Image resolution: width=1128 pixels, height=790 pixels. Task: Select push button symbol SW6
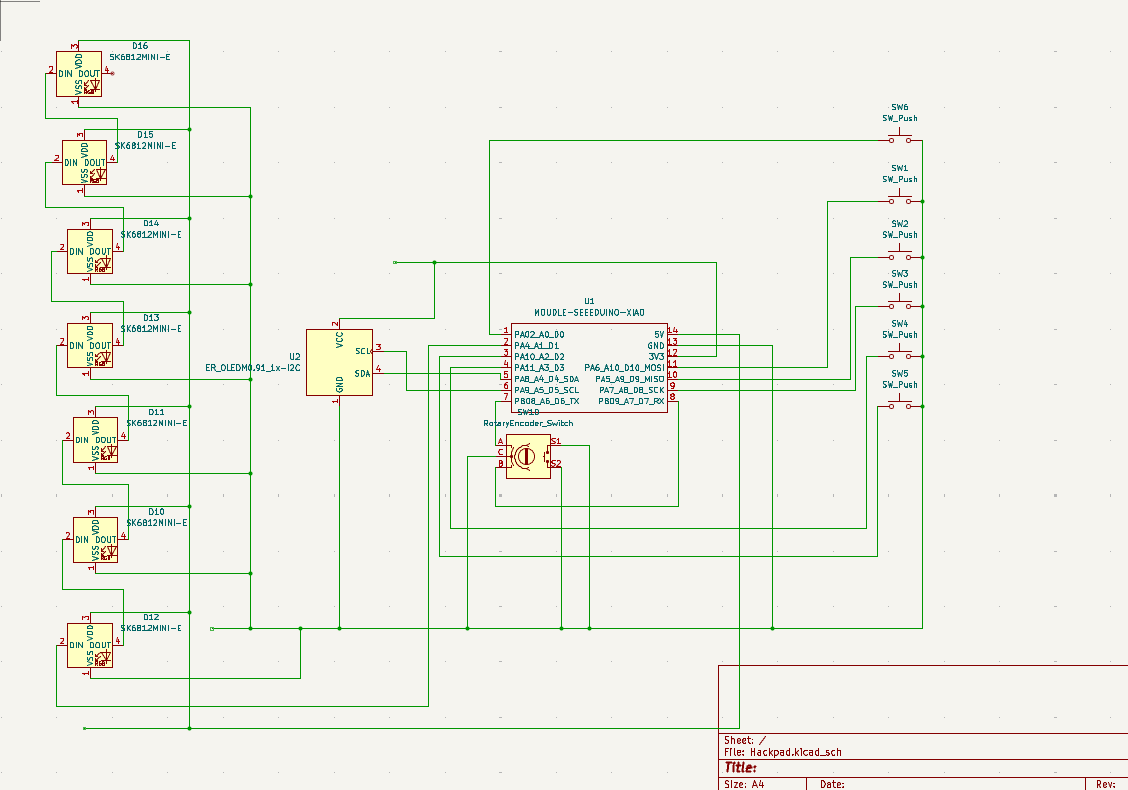point(899,137)
